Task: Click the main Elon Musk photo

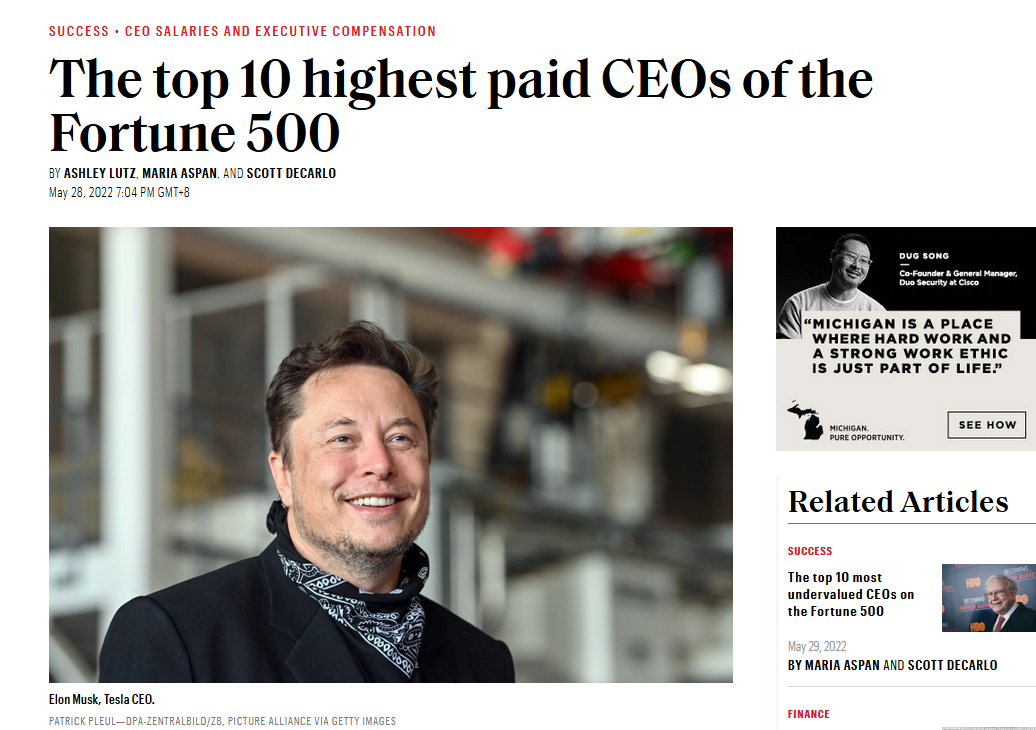Action: [390, 454]
